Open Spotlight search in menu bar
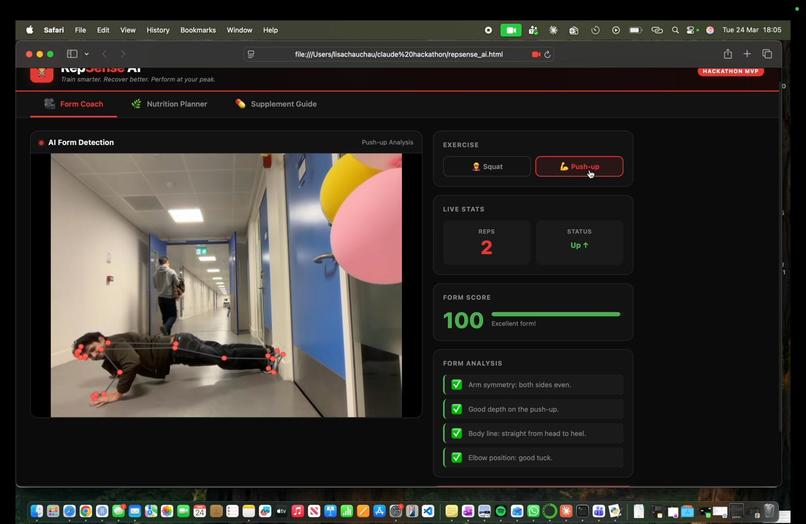 (675, 30)
